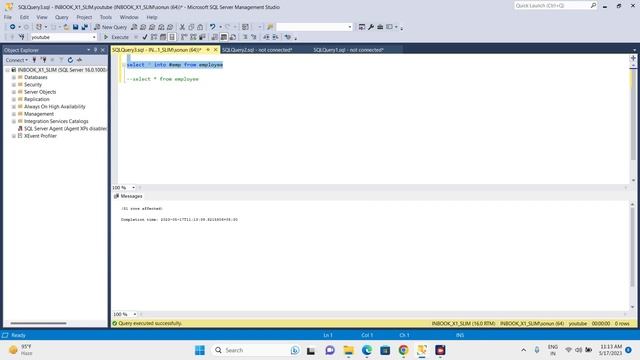
Task: Switch to SQLQuery1.sql tab
Action: click(349, 50)
